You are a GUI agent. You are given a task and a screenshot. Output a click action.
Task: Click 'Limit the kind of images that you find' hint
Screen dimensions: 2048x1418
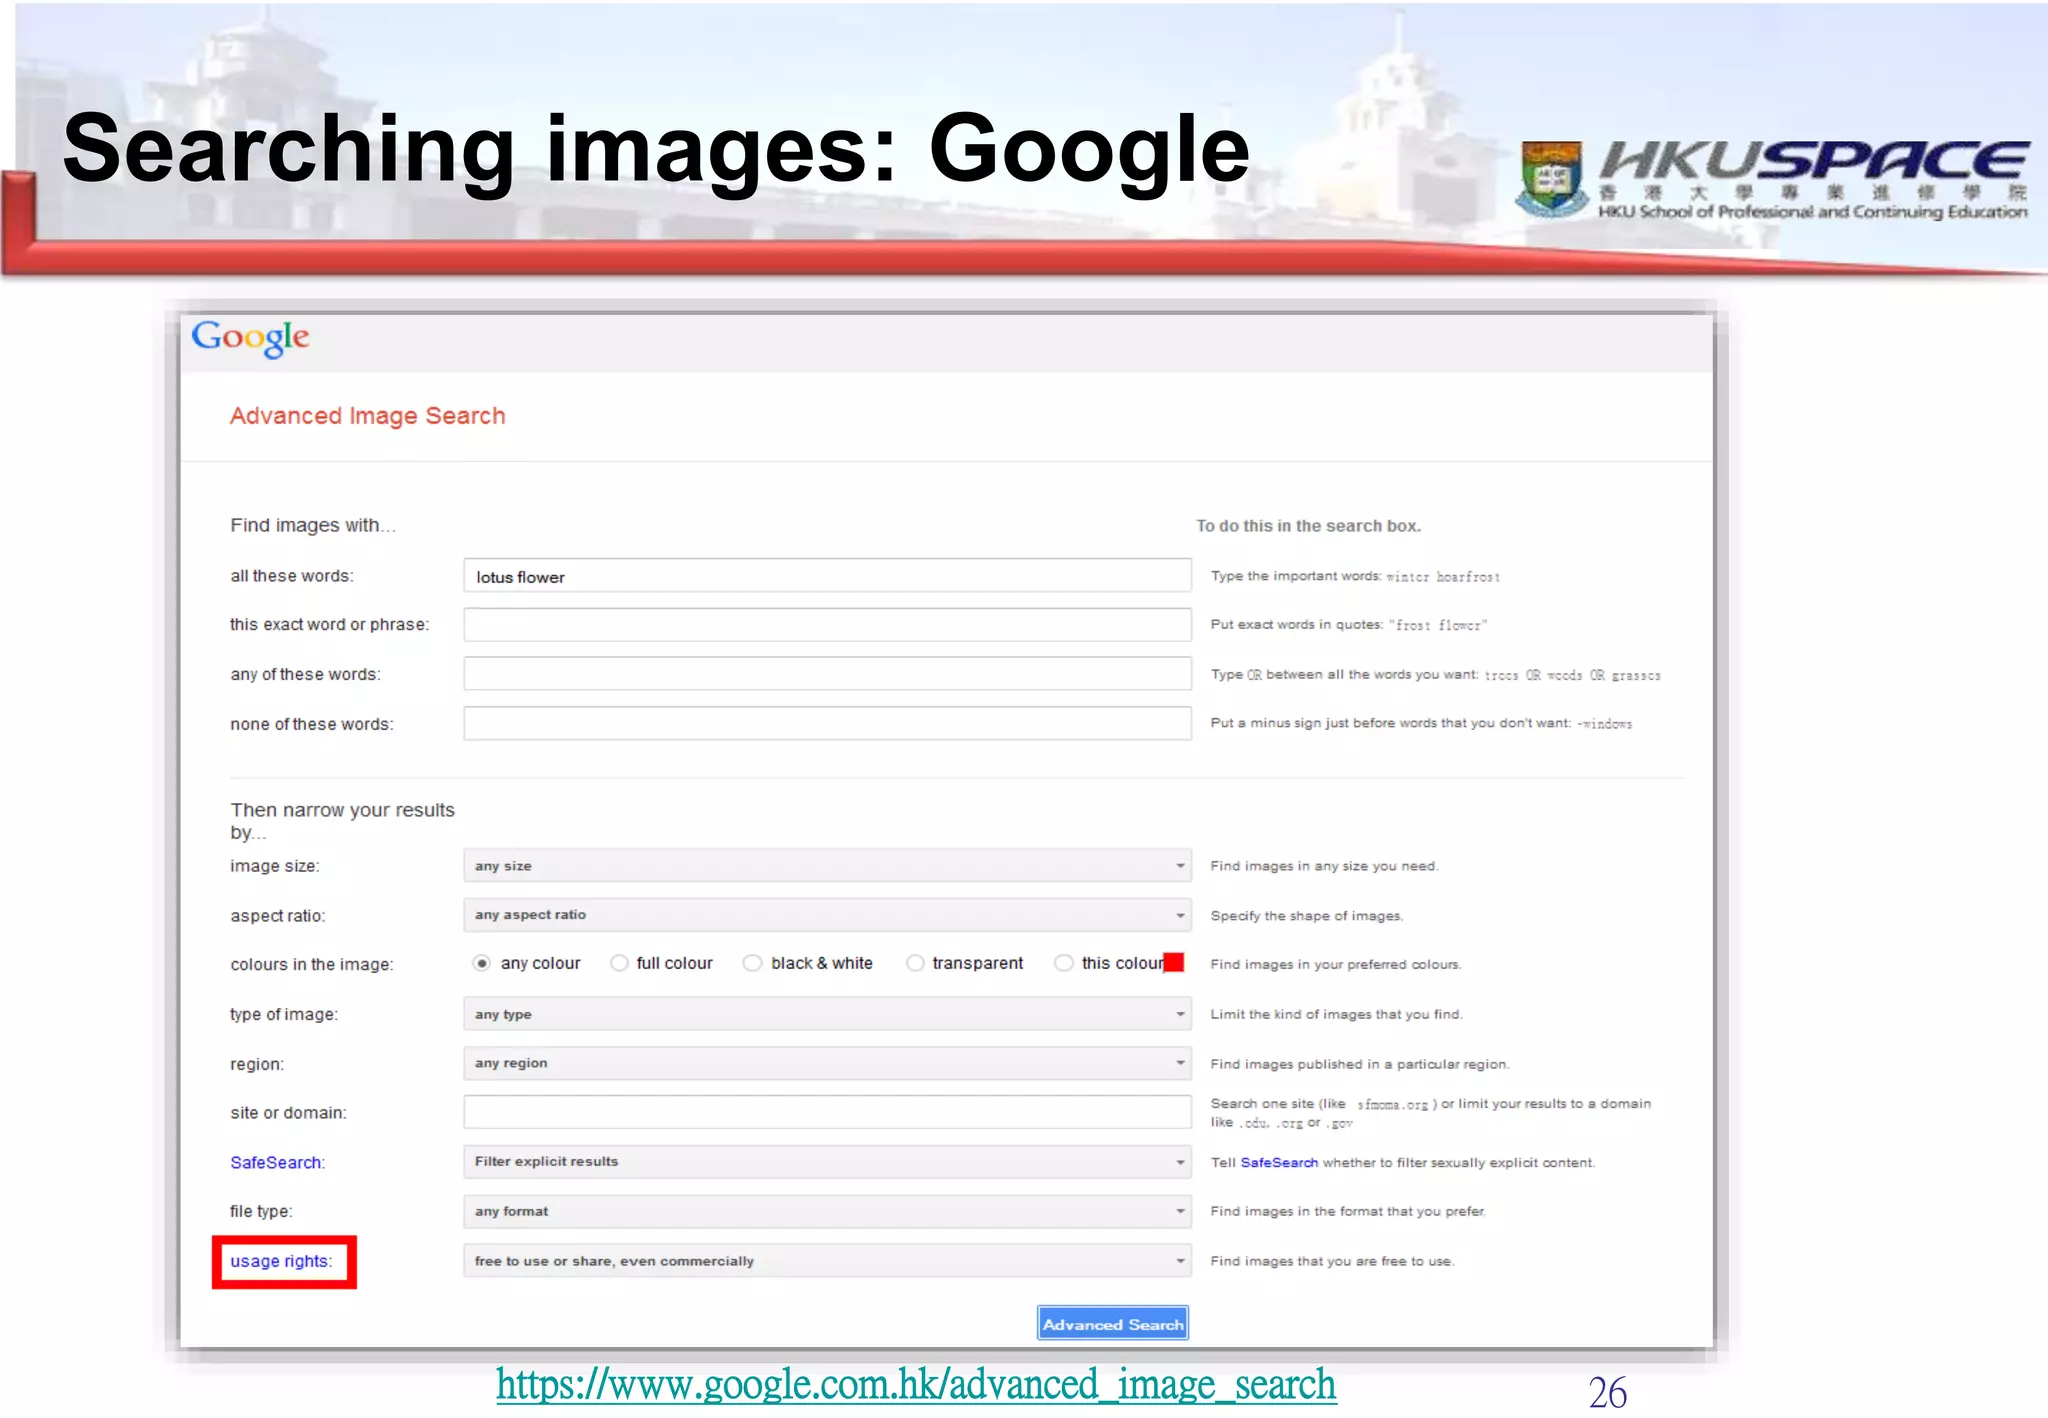[x=1336, y=1014]
